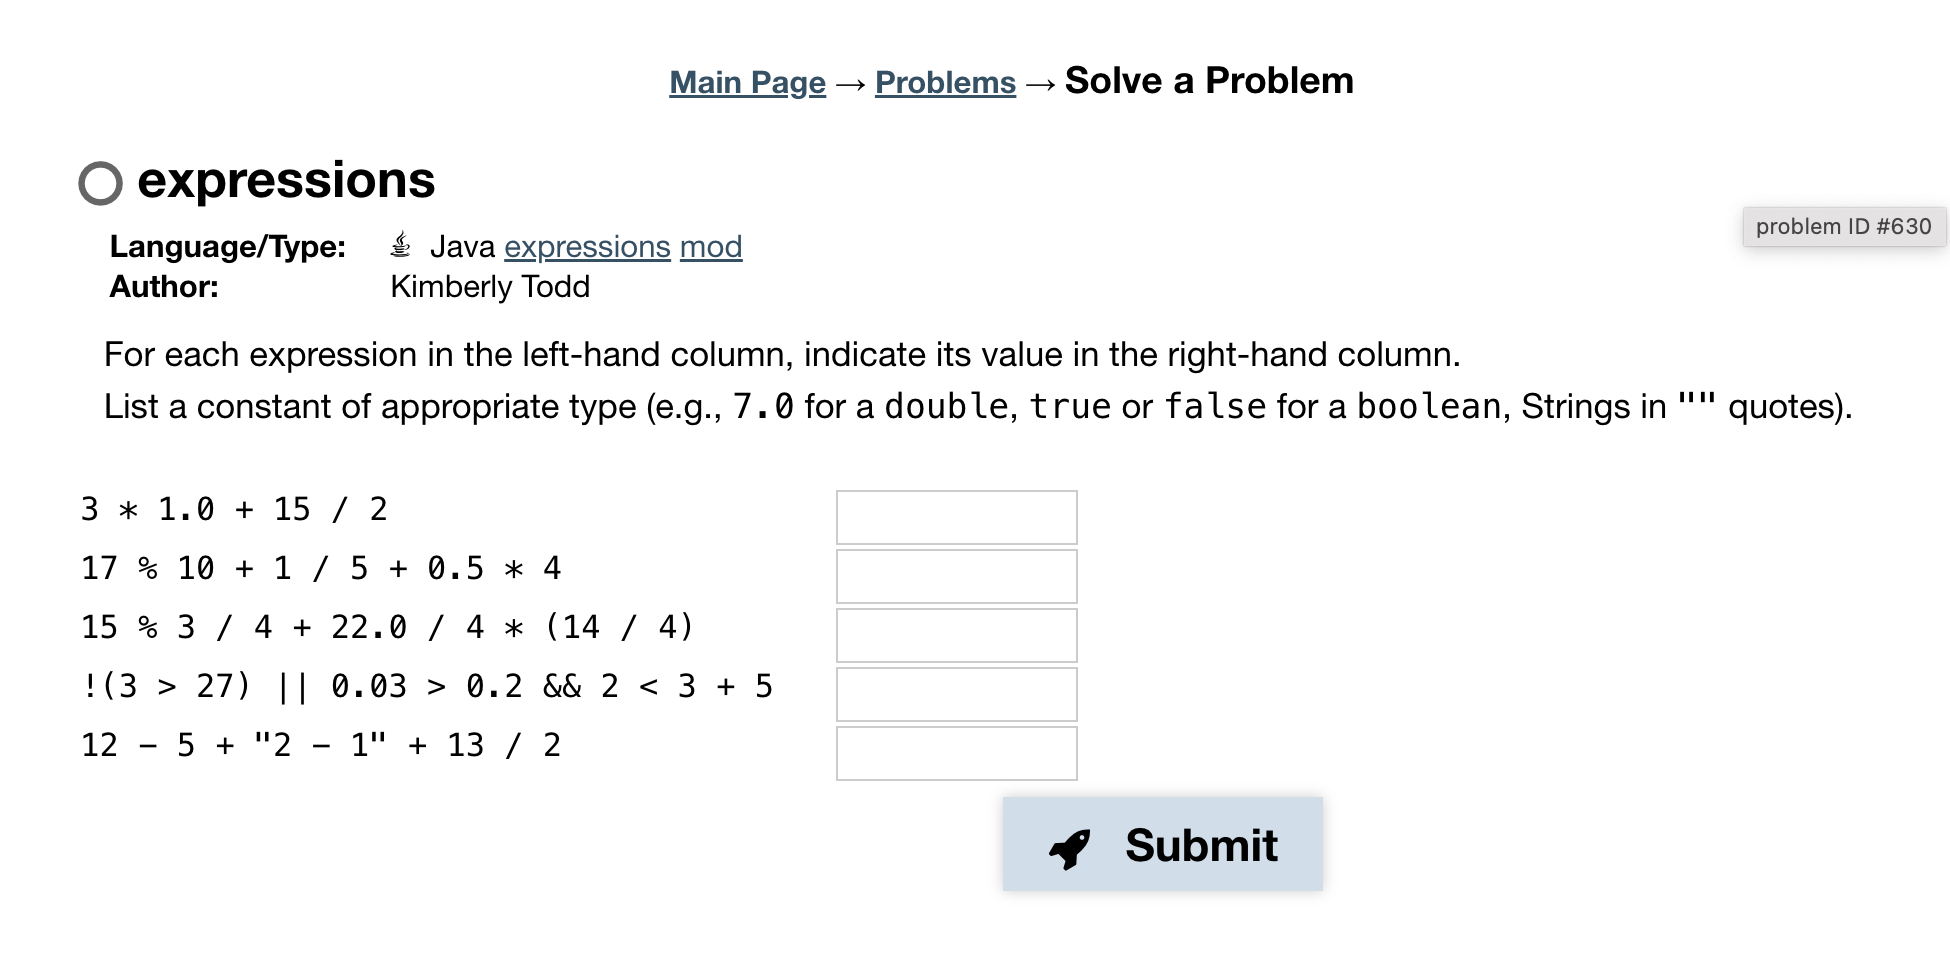The width and height of the screenshot is (1950, 974).
Task: Click the Java coffee cup icon
Action: click(399, 244)
